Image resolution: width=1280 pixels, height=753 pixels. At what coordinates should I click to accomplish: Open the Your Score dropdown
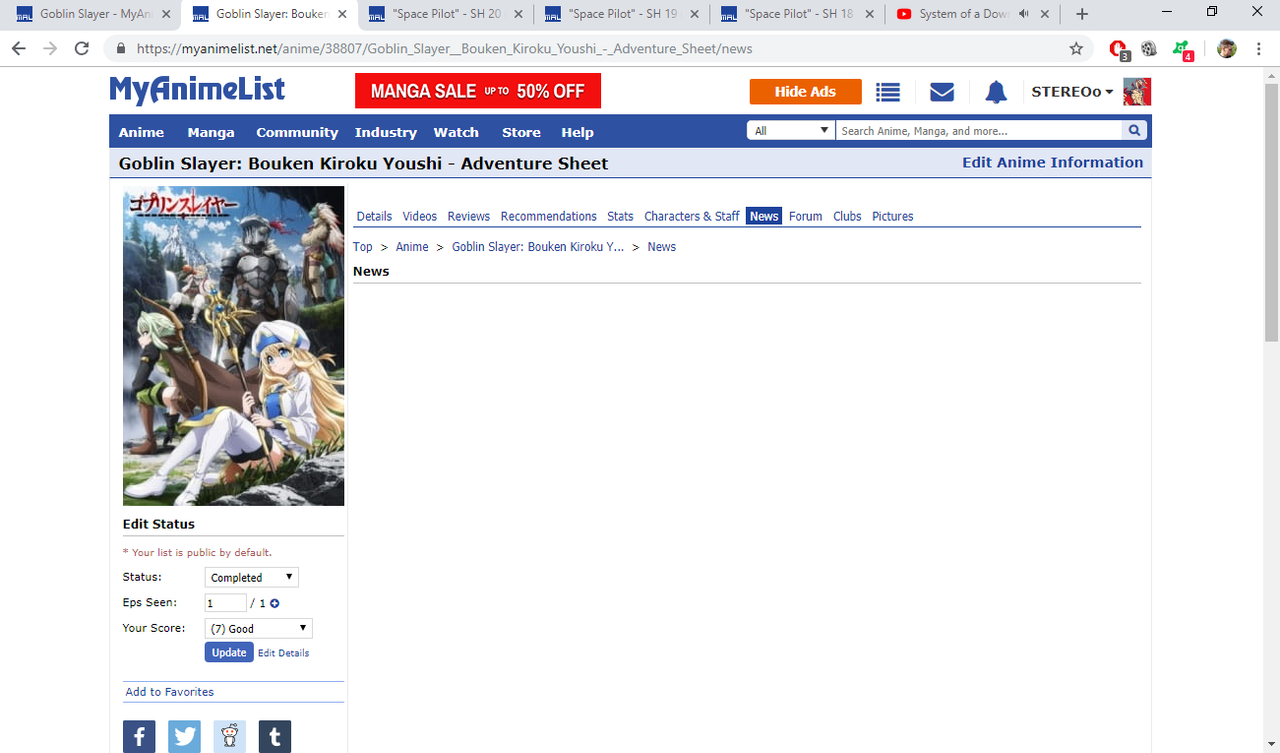click(259, 628)
